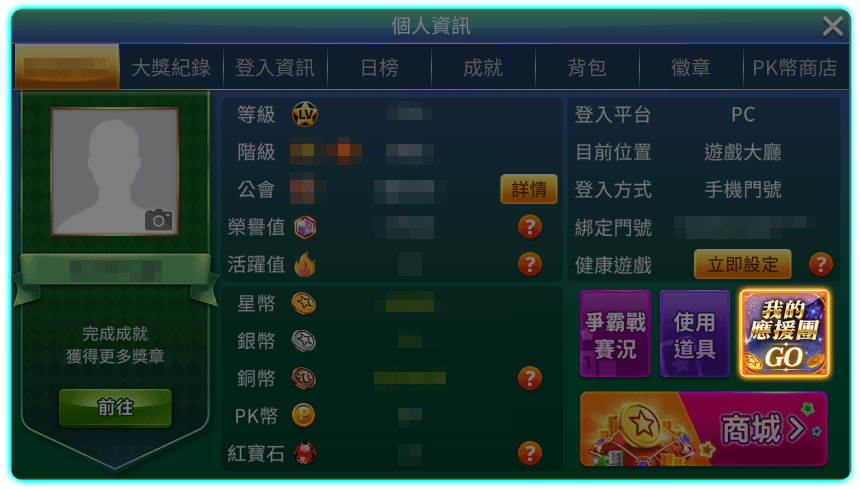Click the 銀幣 silver coin icon

coord(304,341)
